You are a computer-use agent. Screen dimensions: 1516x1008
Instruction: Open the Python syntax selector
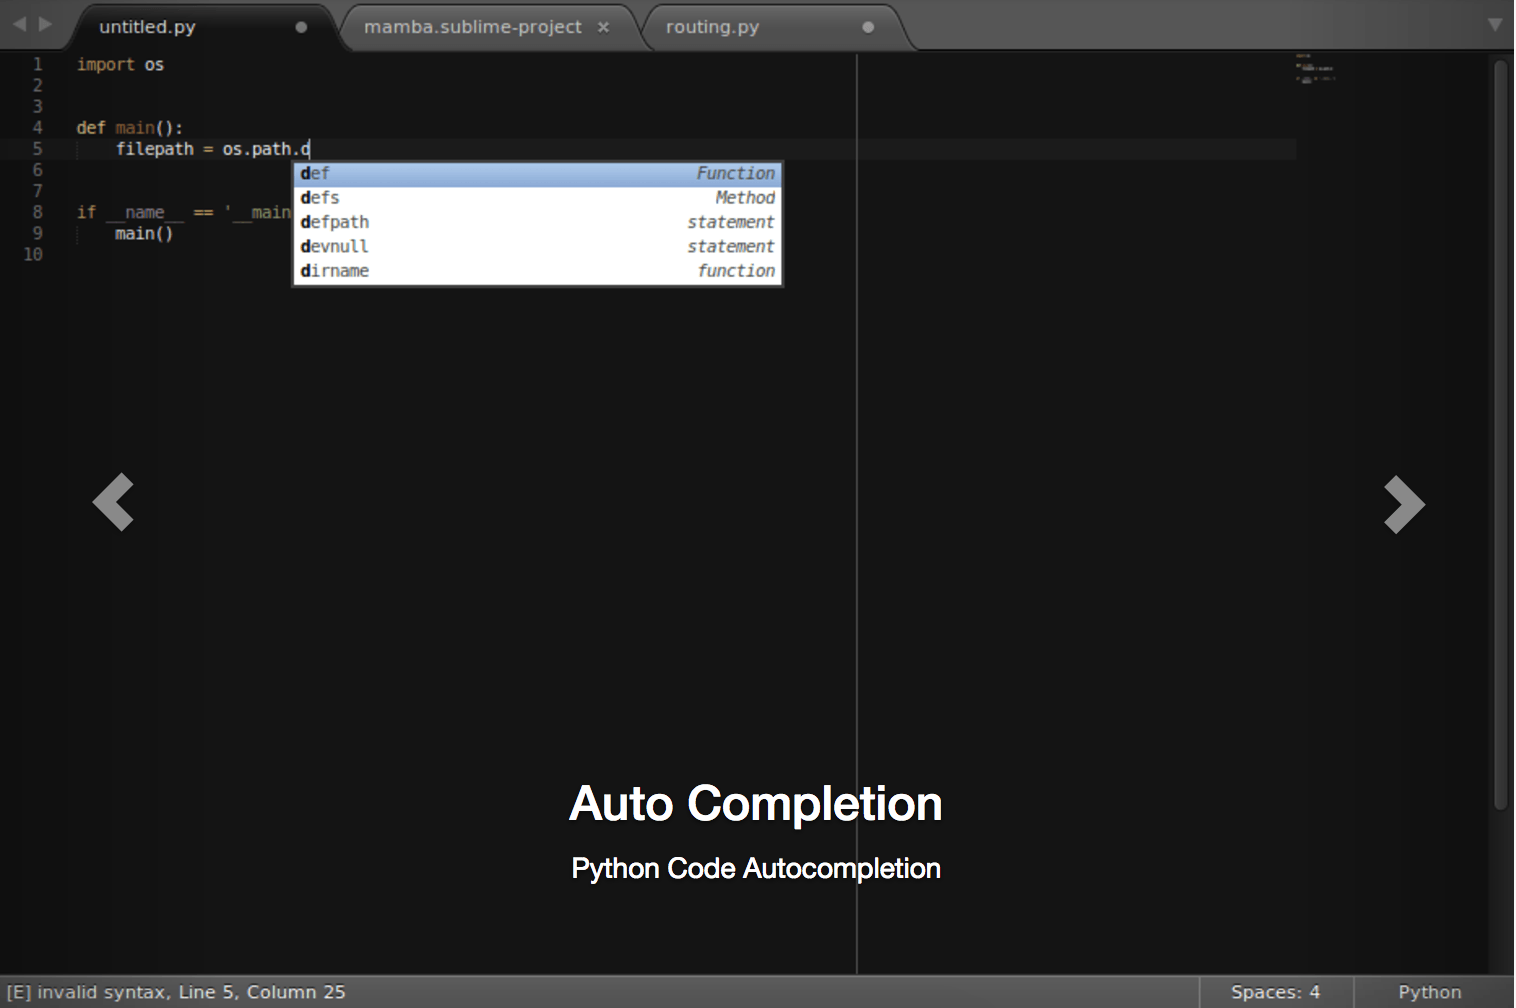pos(1429,992)
